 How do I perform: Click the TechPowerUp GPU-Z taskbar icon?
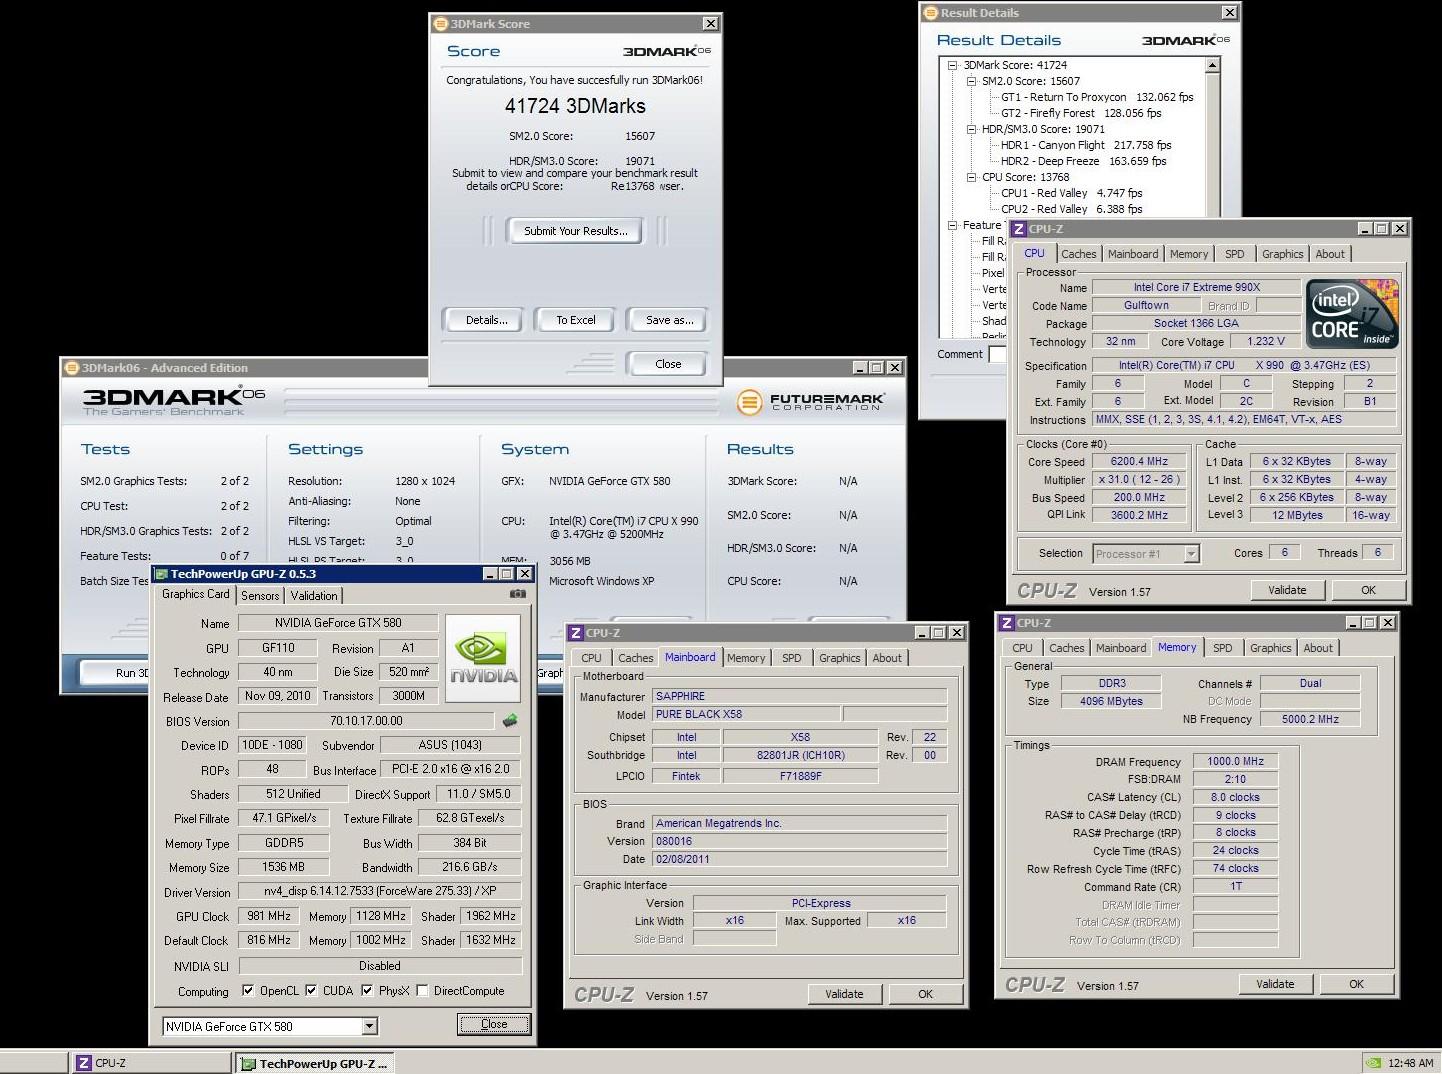coord(248,1064)
